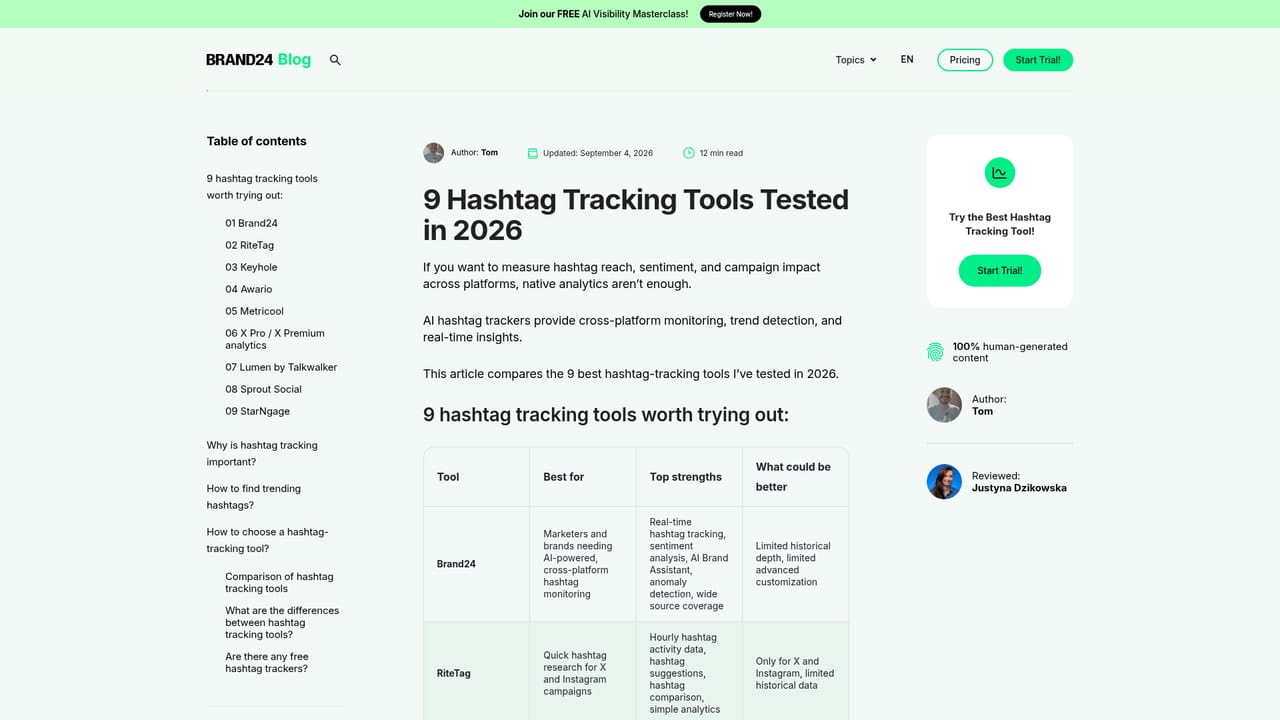
Task: Open the BRAND24 Blog logo link
Action: click(258, 60)
